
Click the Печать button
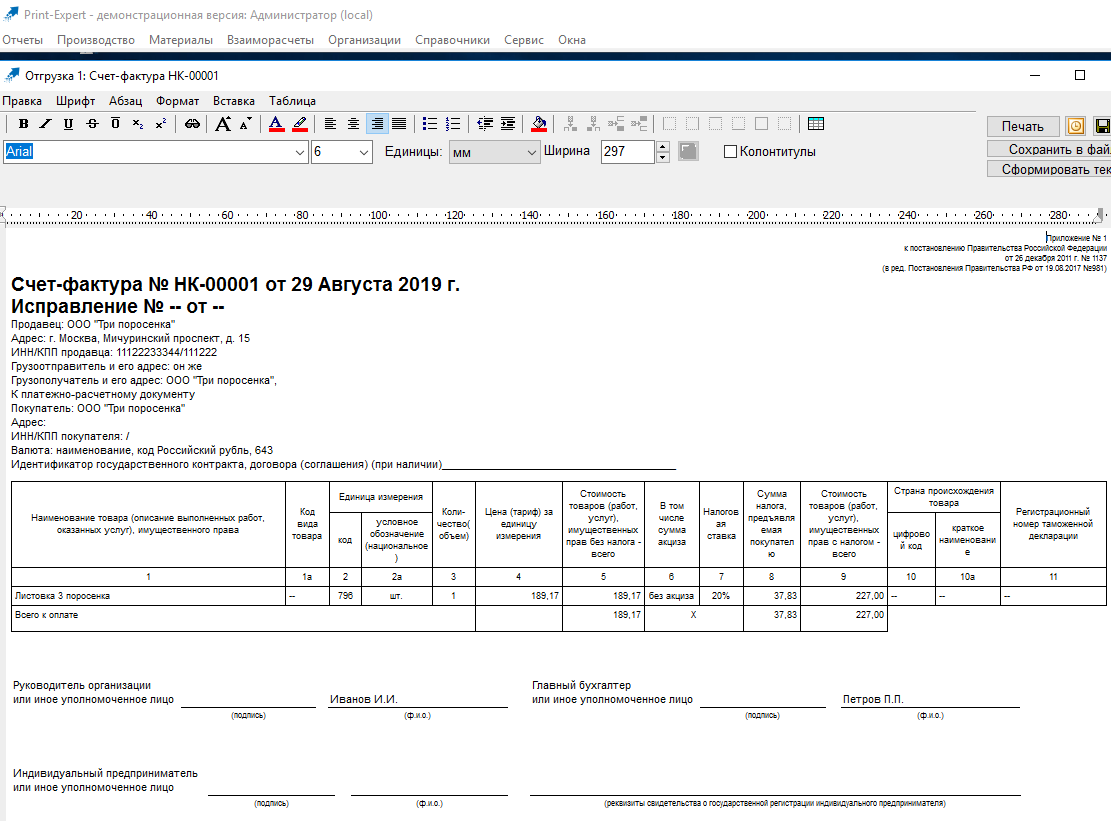(x=1022, y=126)
